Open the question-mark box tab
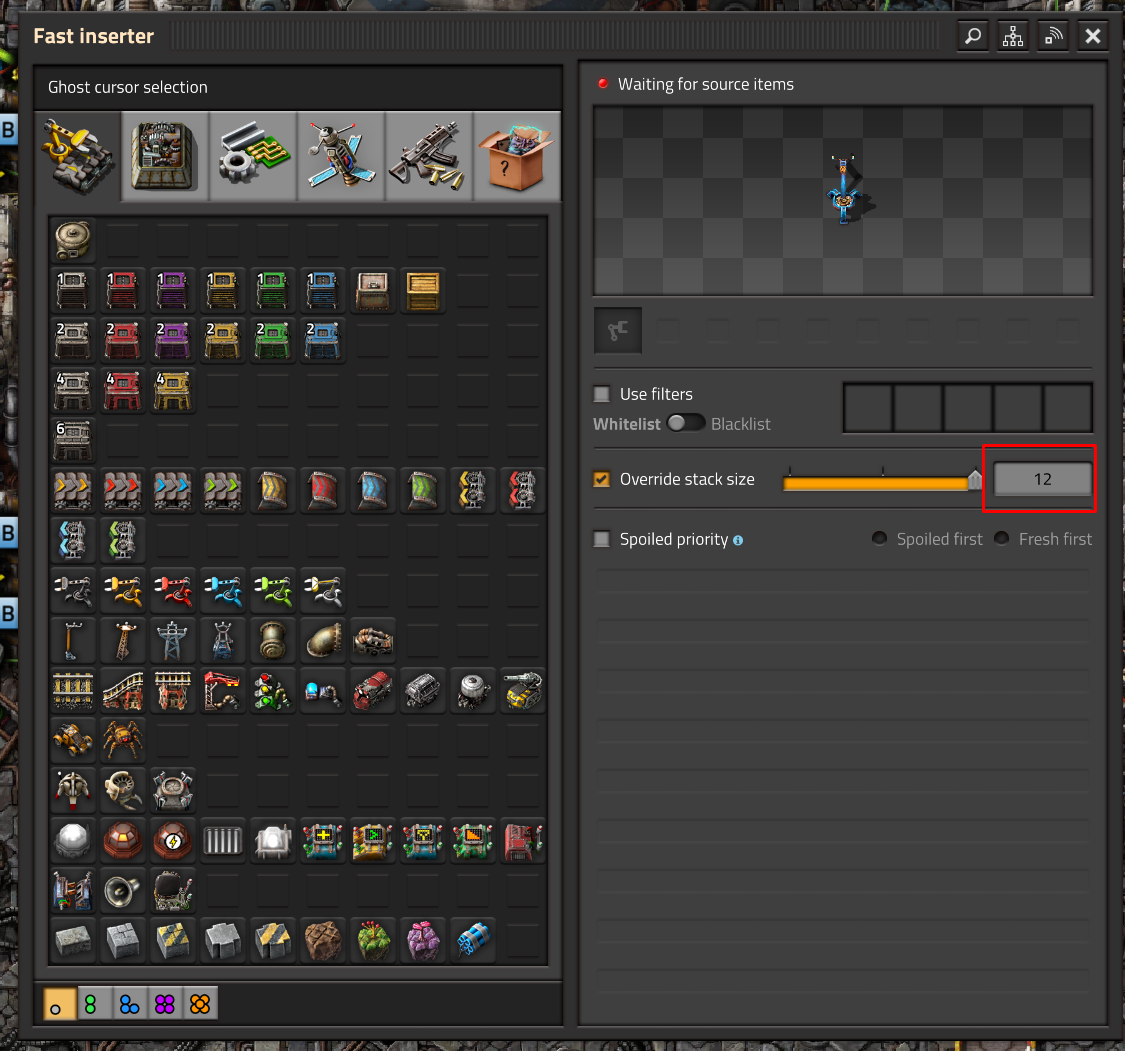 [x=517, y=156]
